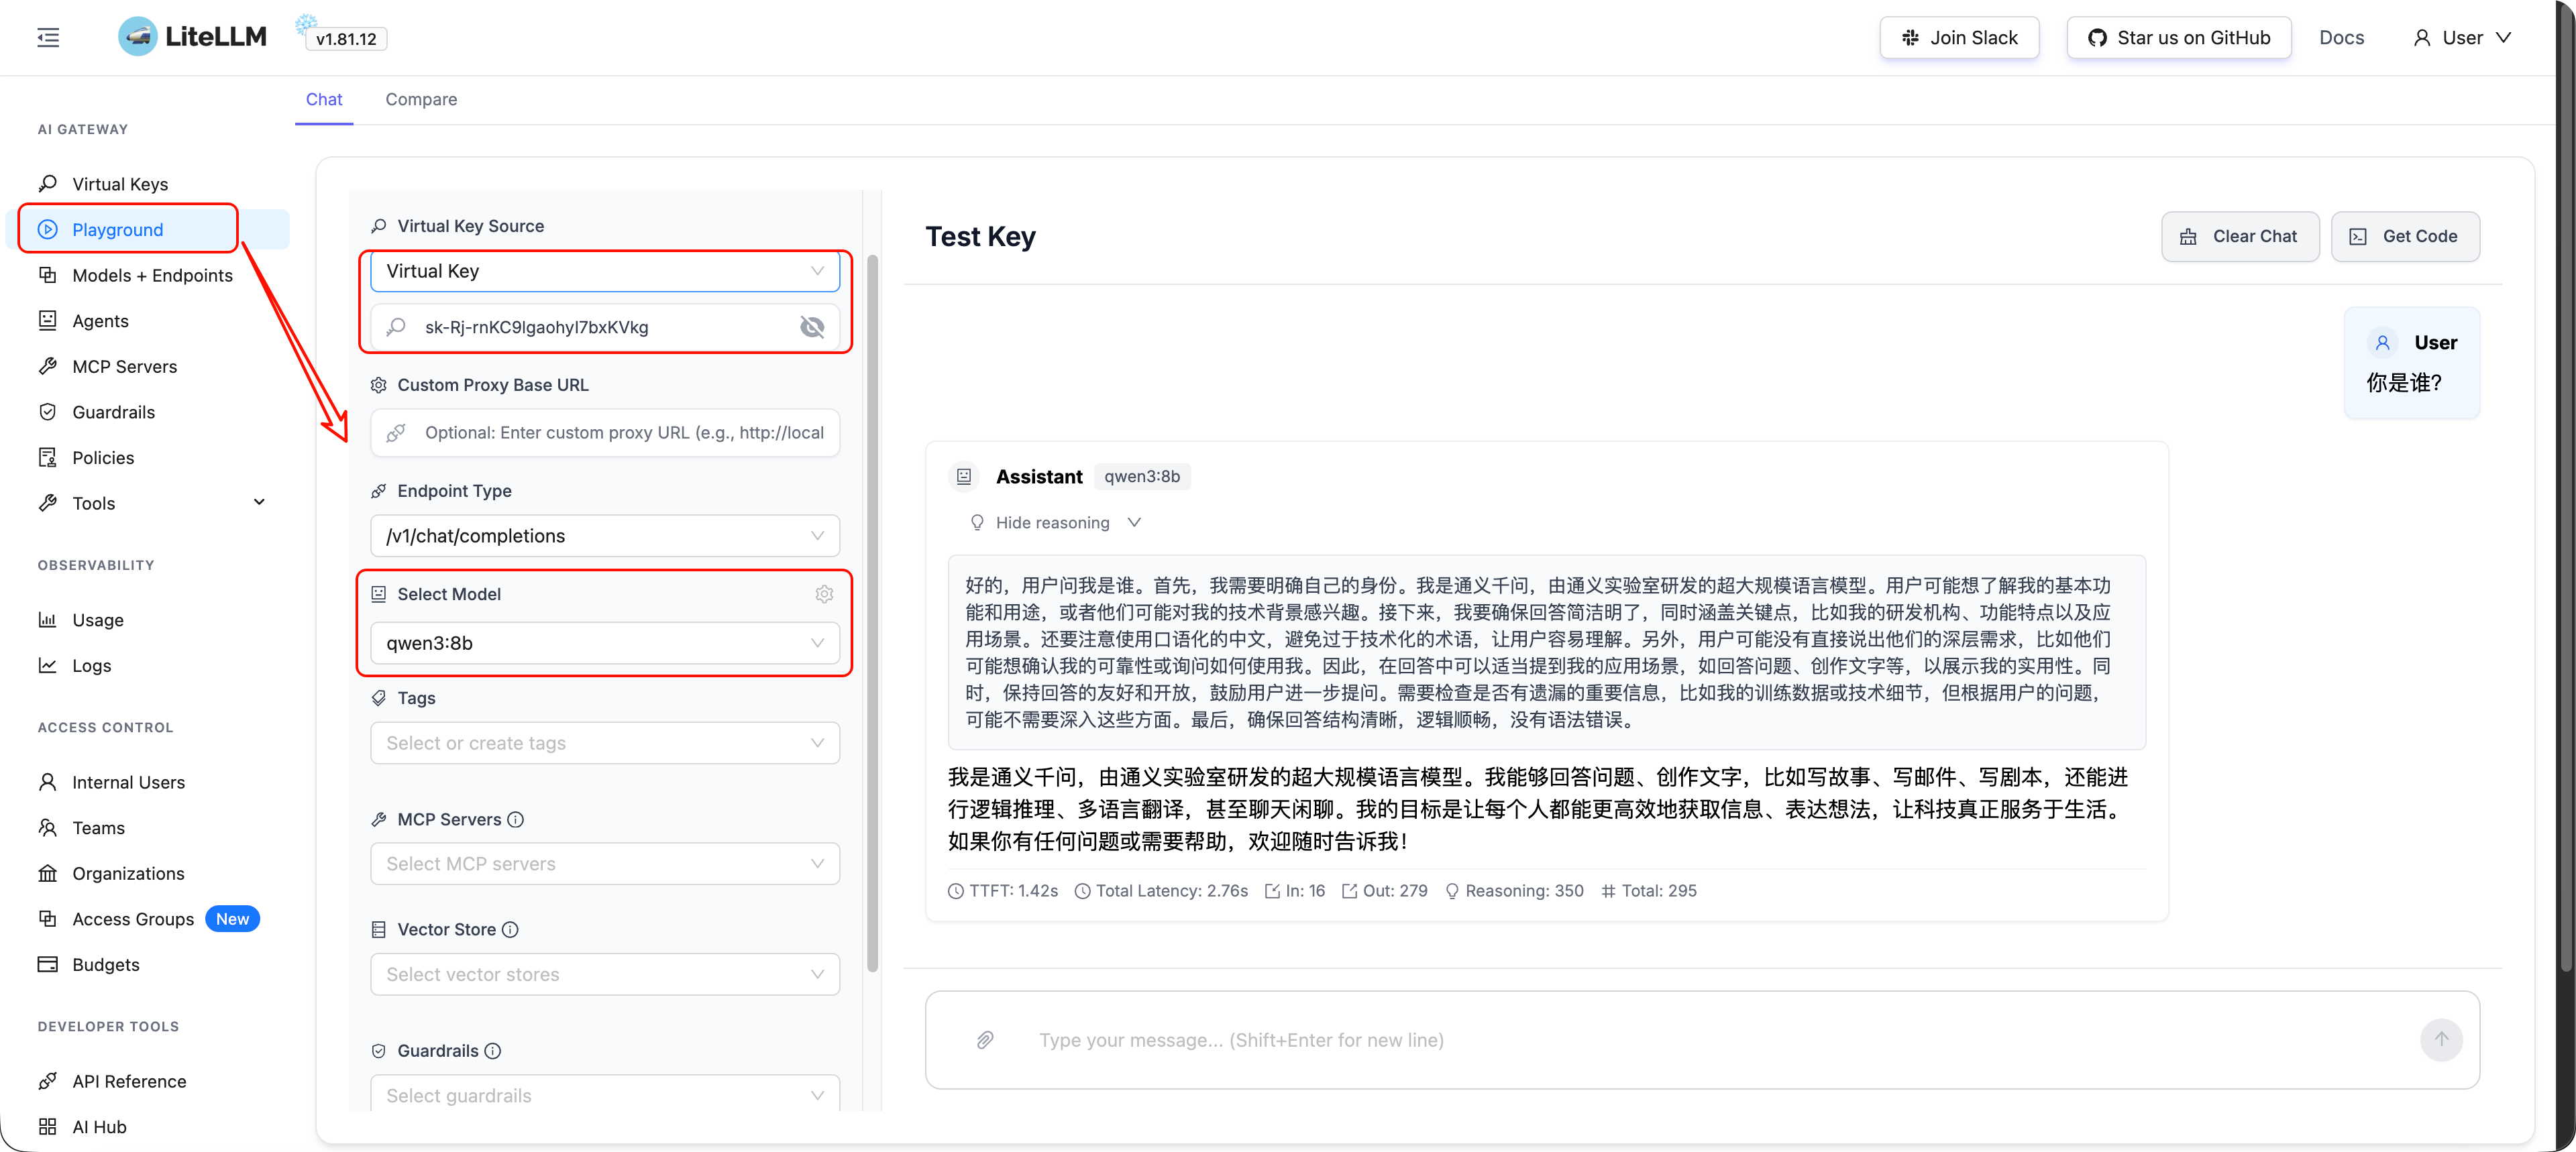Open Models + Endpoints in sidebar
The image size is (2576, 1152).
(152, 275)
